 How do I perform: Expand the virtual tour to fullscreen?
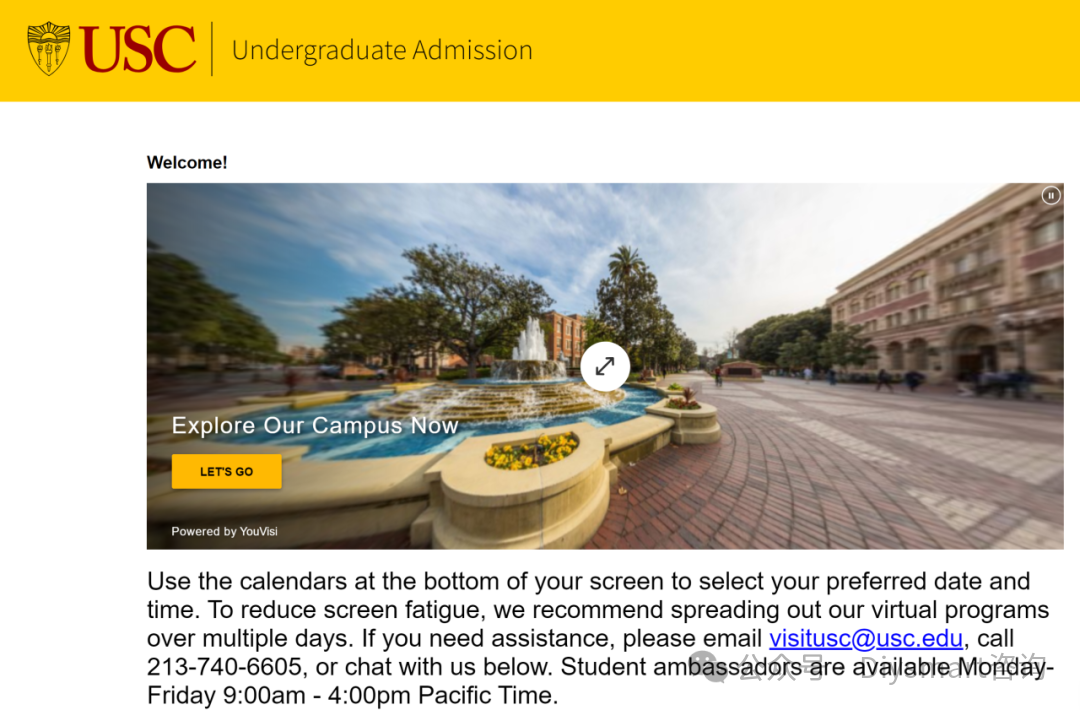[x=605, y=366]
